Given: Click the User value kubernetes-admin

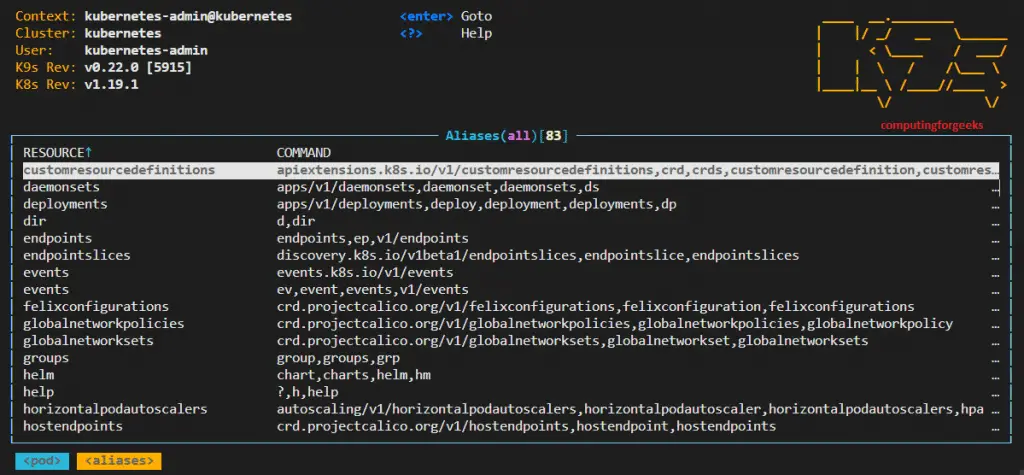Looking at the screenshot, I should click(x=146, y=50).
